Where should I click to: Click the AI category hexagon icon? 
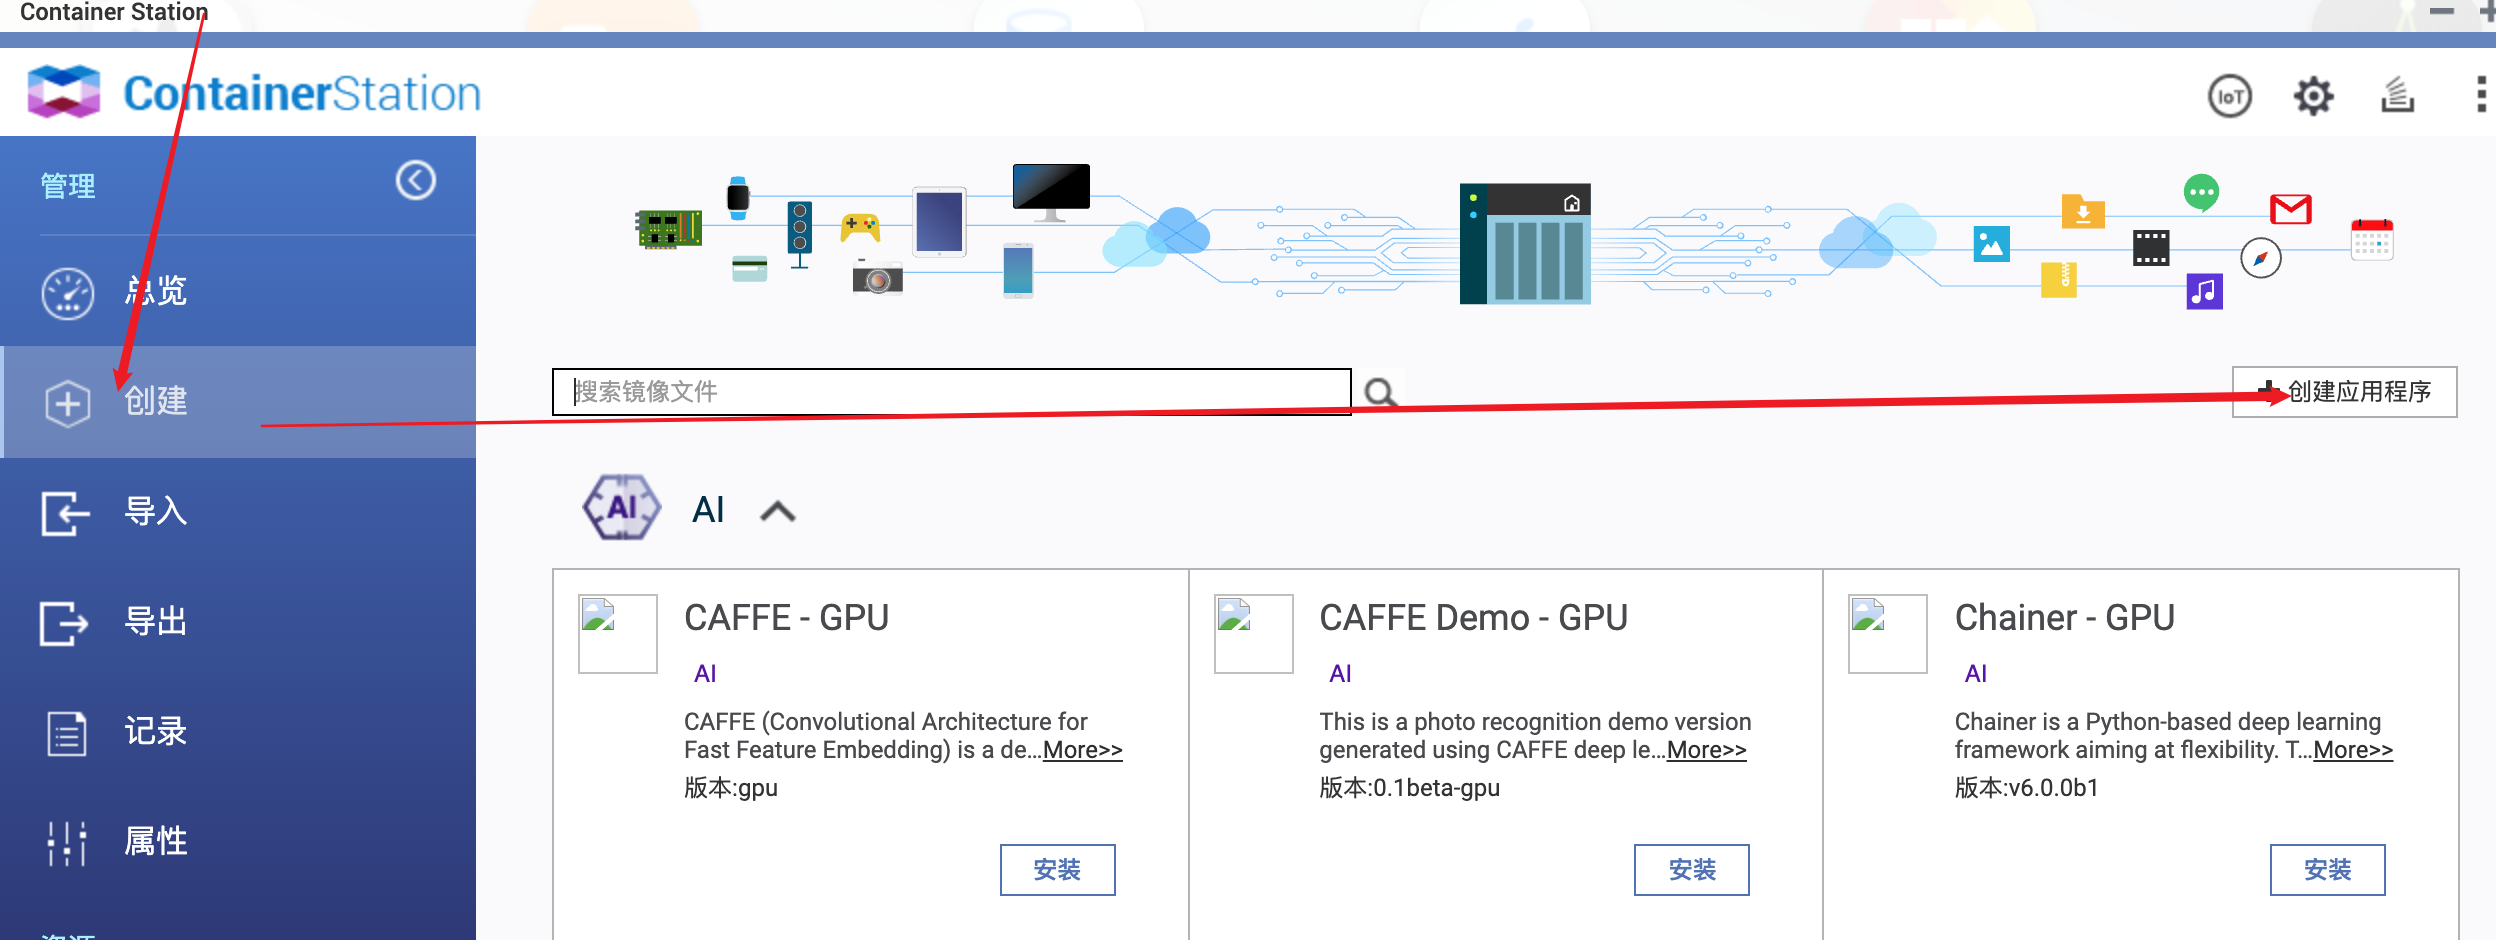tap(621, 507)
